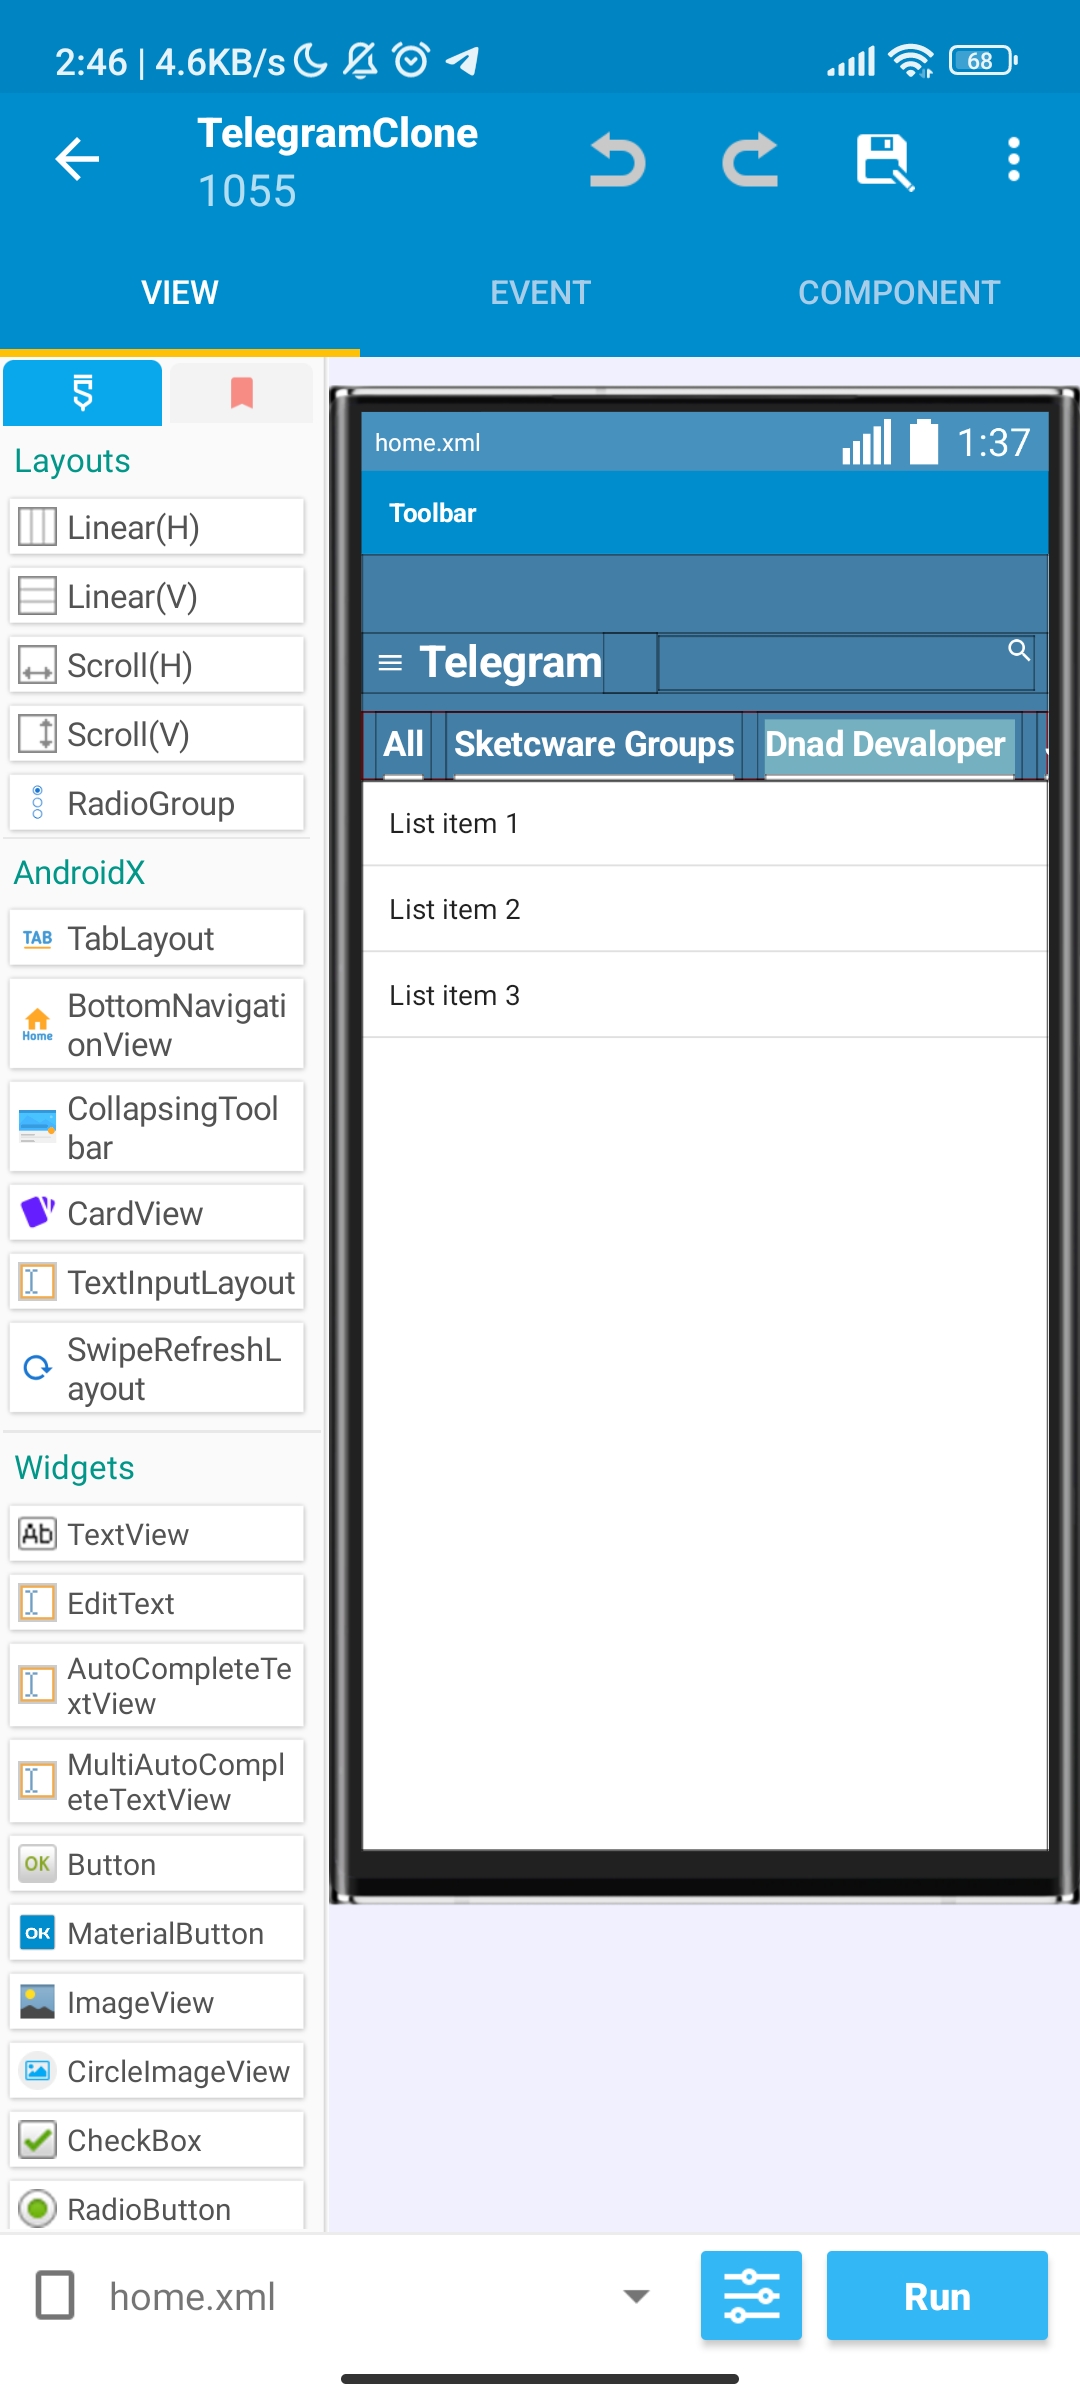Viewport: 1080px width, 2400px height.
Task: Expand the home.xml file dropdown arrow
Action: (636, 2296)
